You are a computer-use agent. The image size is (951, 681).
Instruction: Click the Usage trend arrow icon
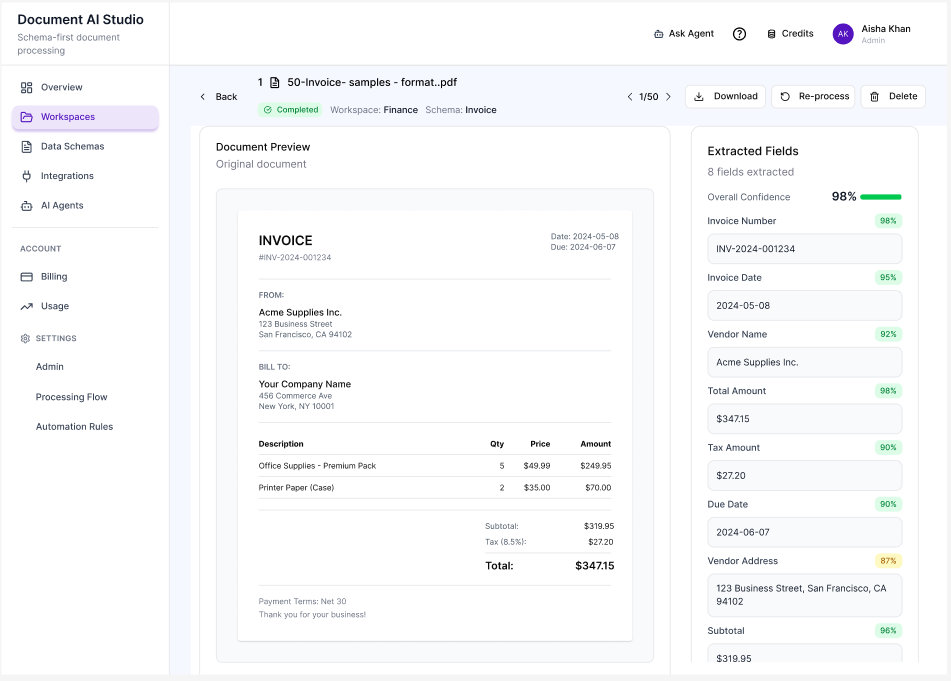click(26, 306)
